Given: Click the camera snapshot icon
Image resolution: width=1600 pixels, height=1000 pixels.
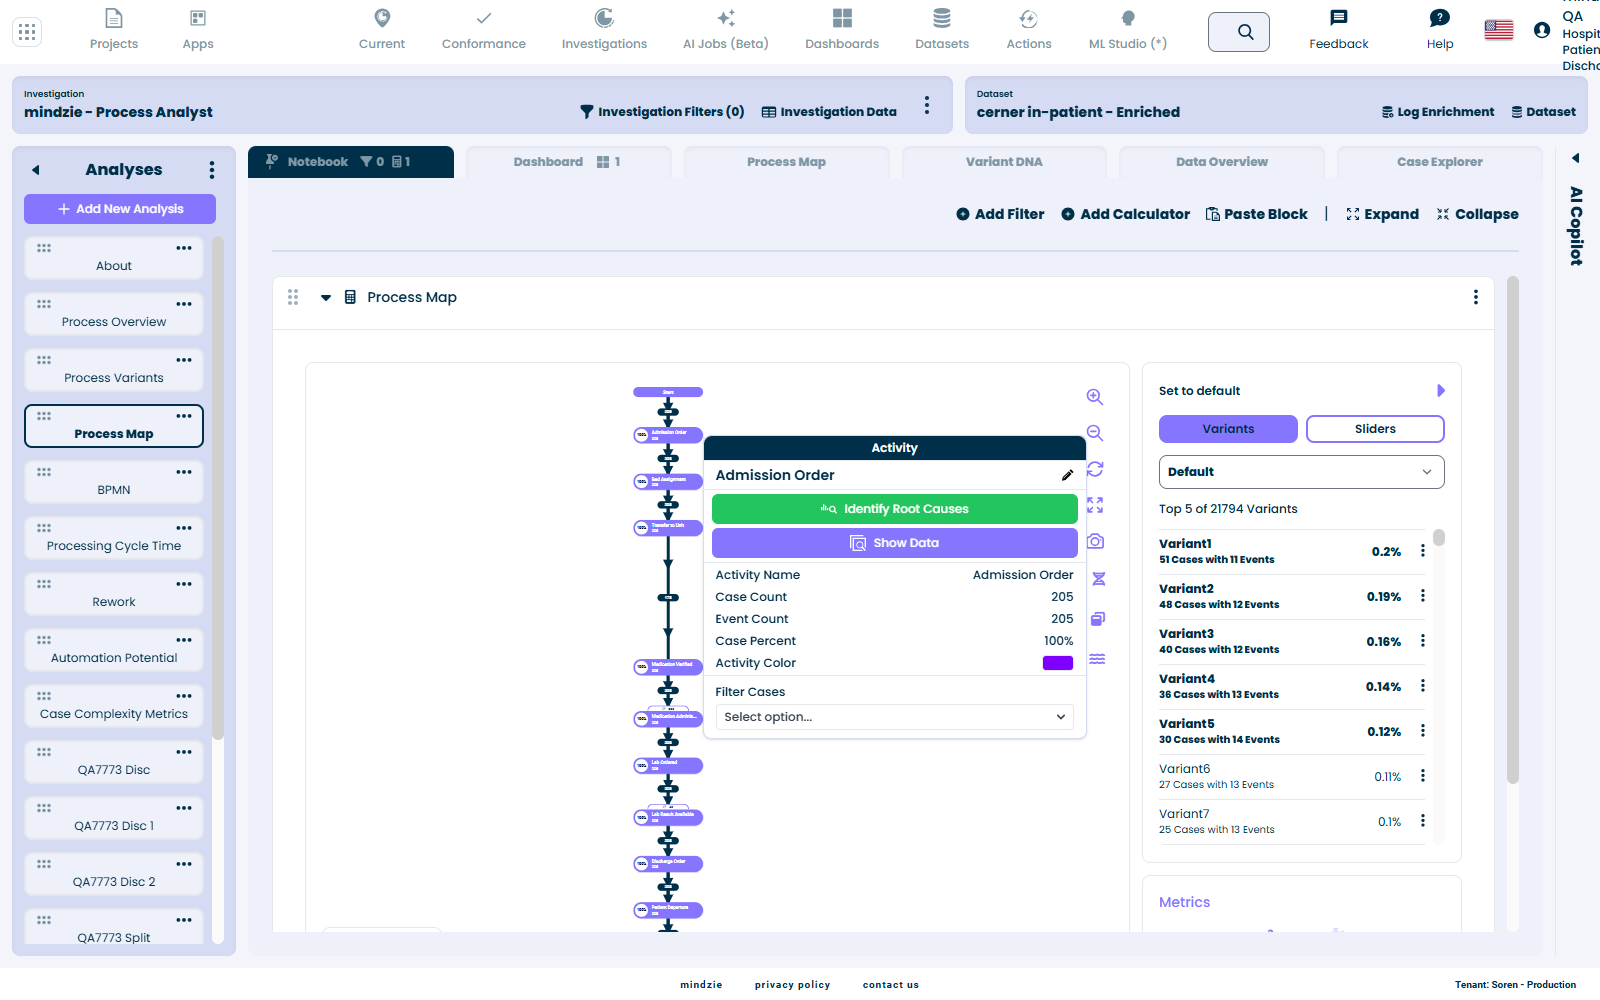Looking at the screenshot, I should coord(1095,541).
